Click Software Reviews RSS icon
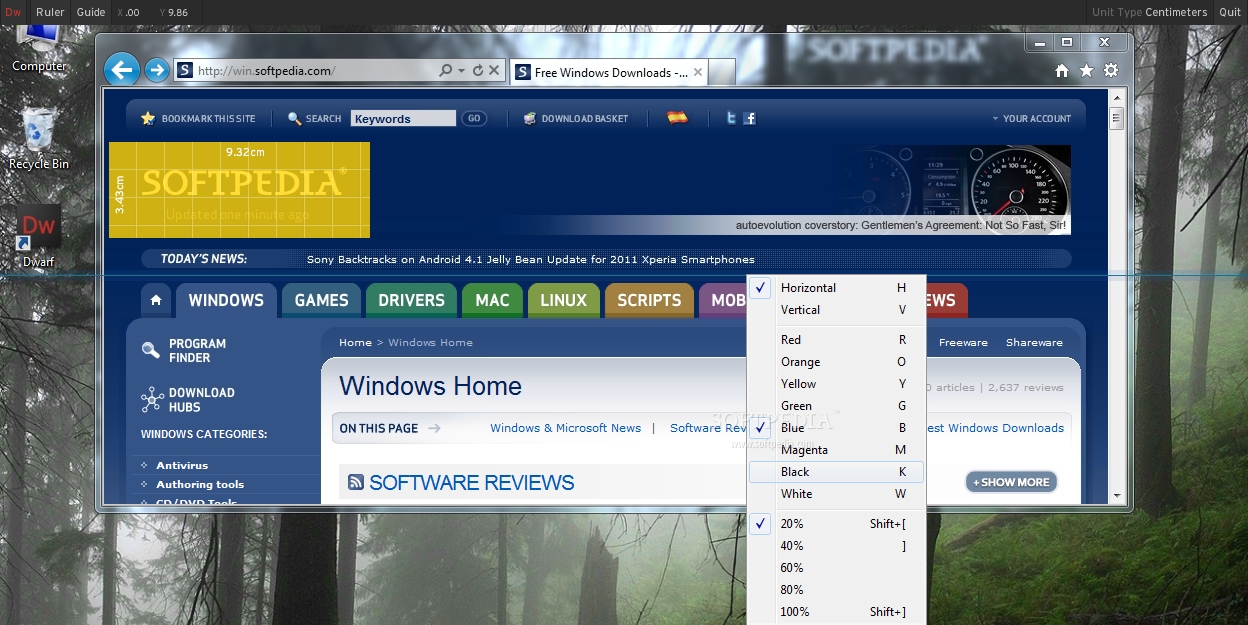 point(356,482)
